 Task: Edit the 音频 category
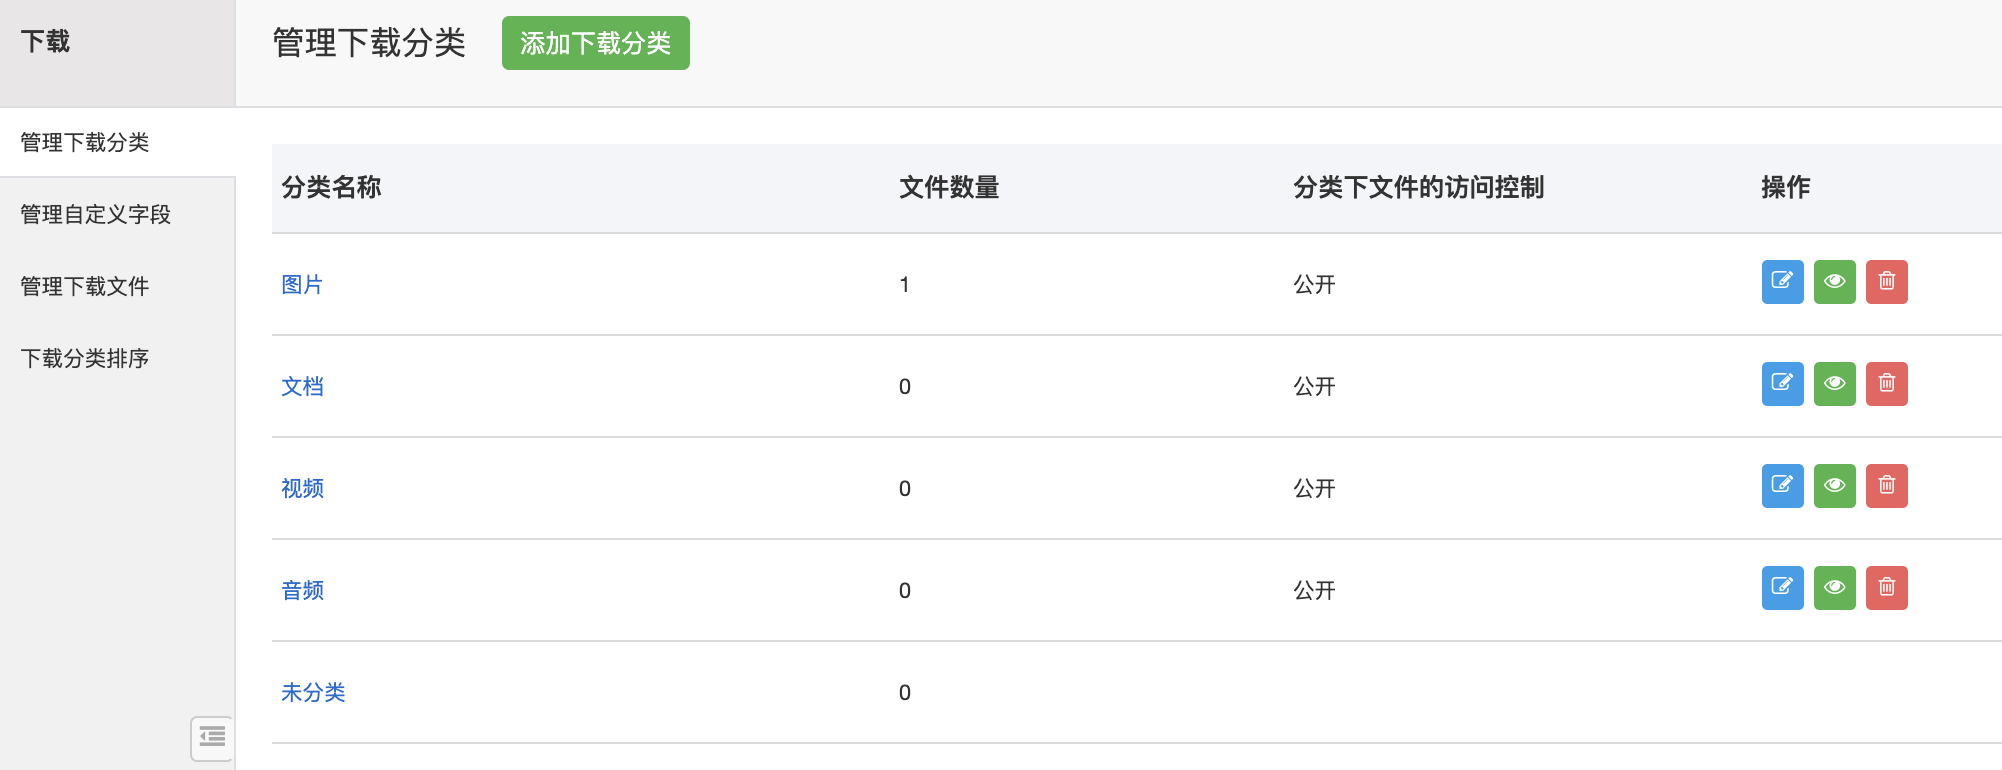point(1782,588)
